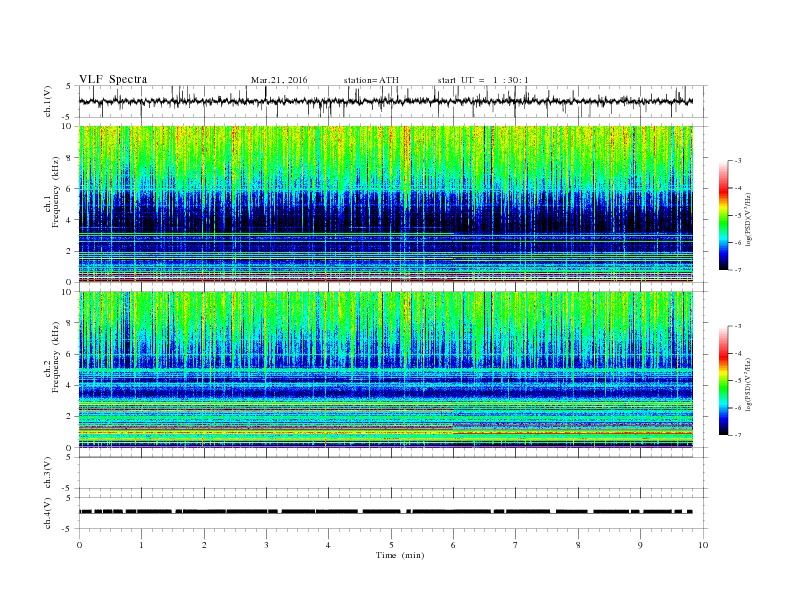792x612 pixels.
Task: Click the "log(PSD)(V²/Hz)" label beside the ch.1 colorbar
Action: coord(749,219)
